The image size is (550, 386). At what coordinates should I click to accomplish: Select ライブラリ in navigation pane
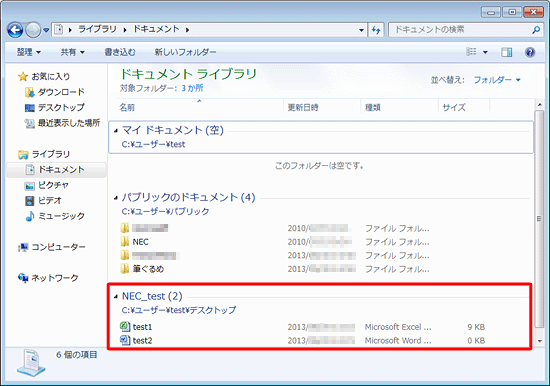[x=51, y=154]
